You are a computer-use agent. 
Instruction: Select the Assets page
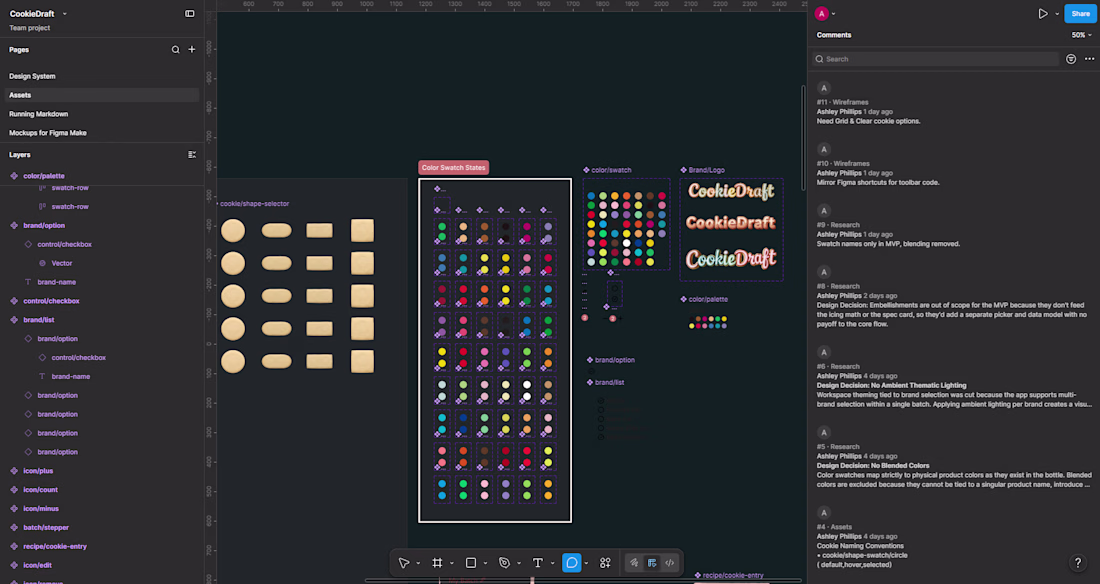(x=102, y=95)
